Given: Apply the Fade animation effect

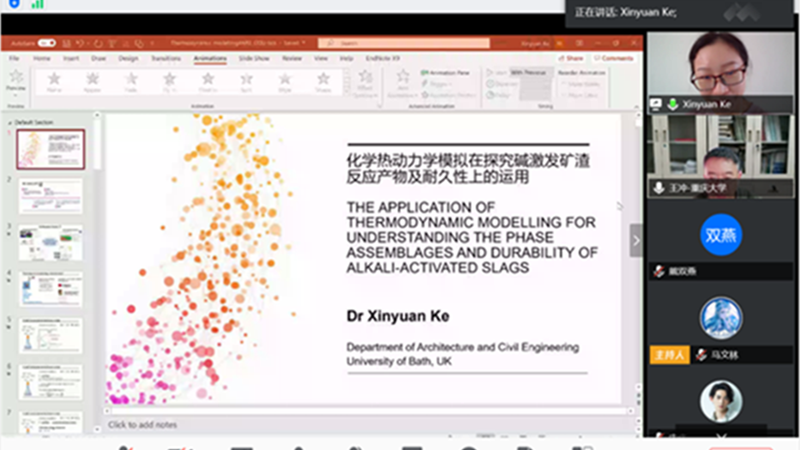Looking at the screenshot, I should (131, 82).
